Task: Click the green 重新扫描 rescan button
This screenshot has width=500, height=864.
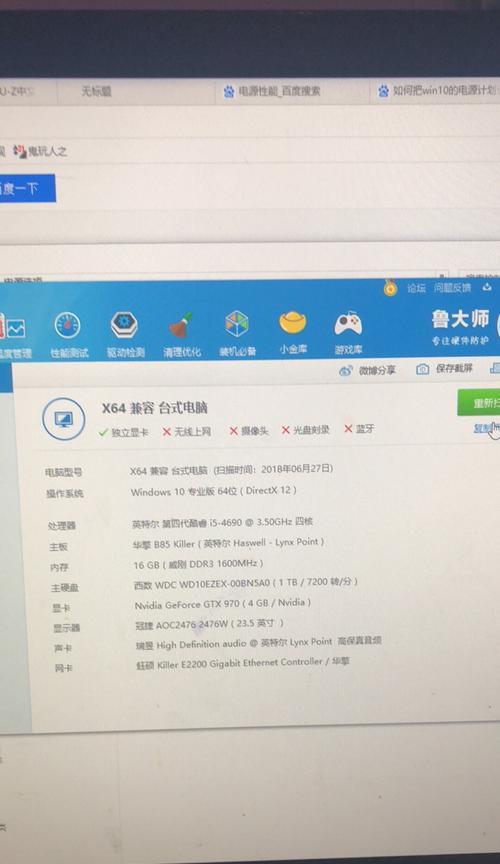Action: pyautogui.click(x=479, y=403)
